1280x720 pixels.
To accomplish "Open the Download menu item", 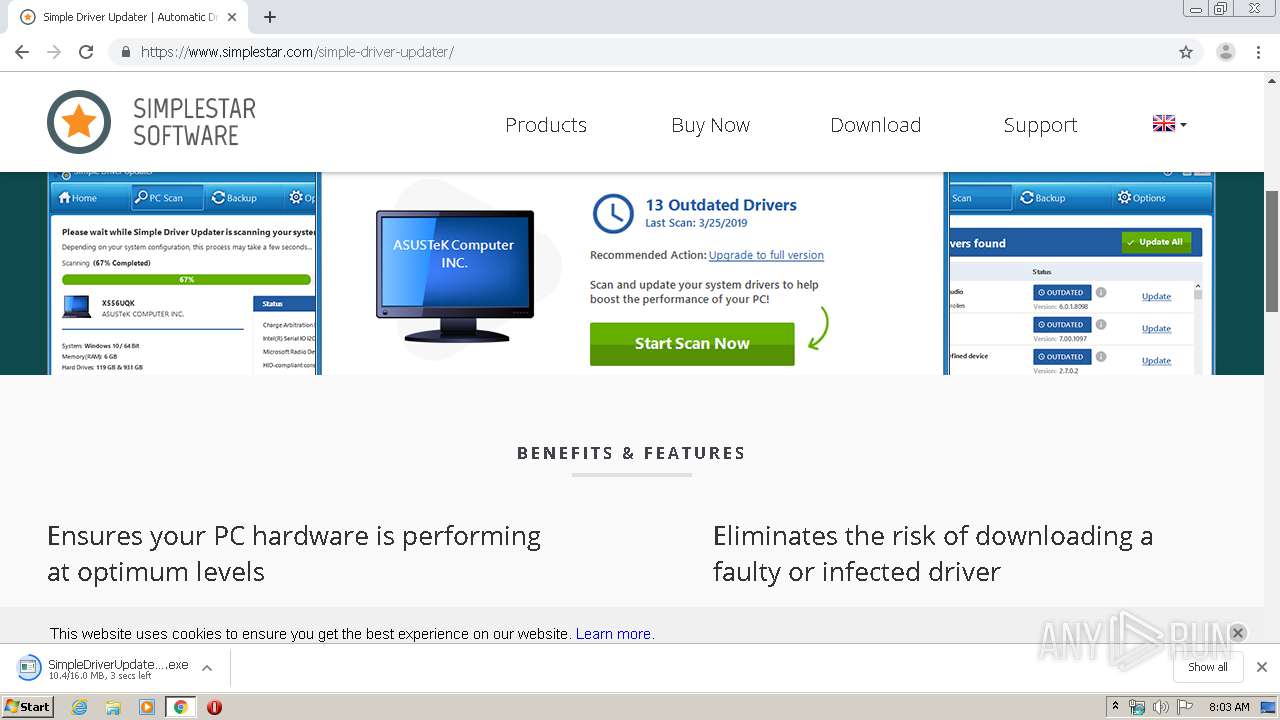I will (x=875, y=125).
